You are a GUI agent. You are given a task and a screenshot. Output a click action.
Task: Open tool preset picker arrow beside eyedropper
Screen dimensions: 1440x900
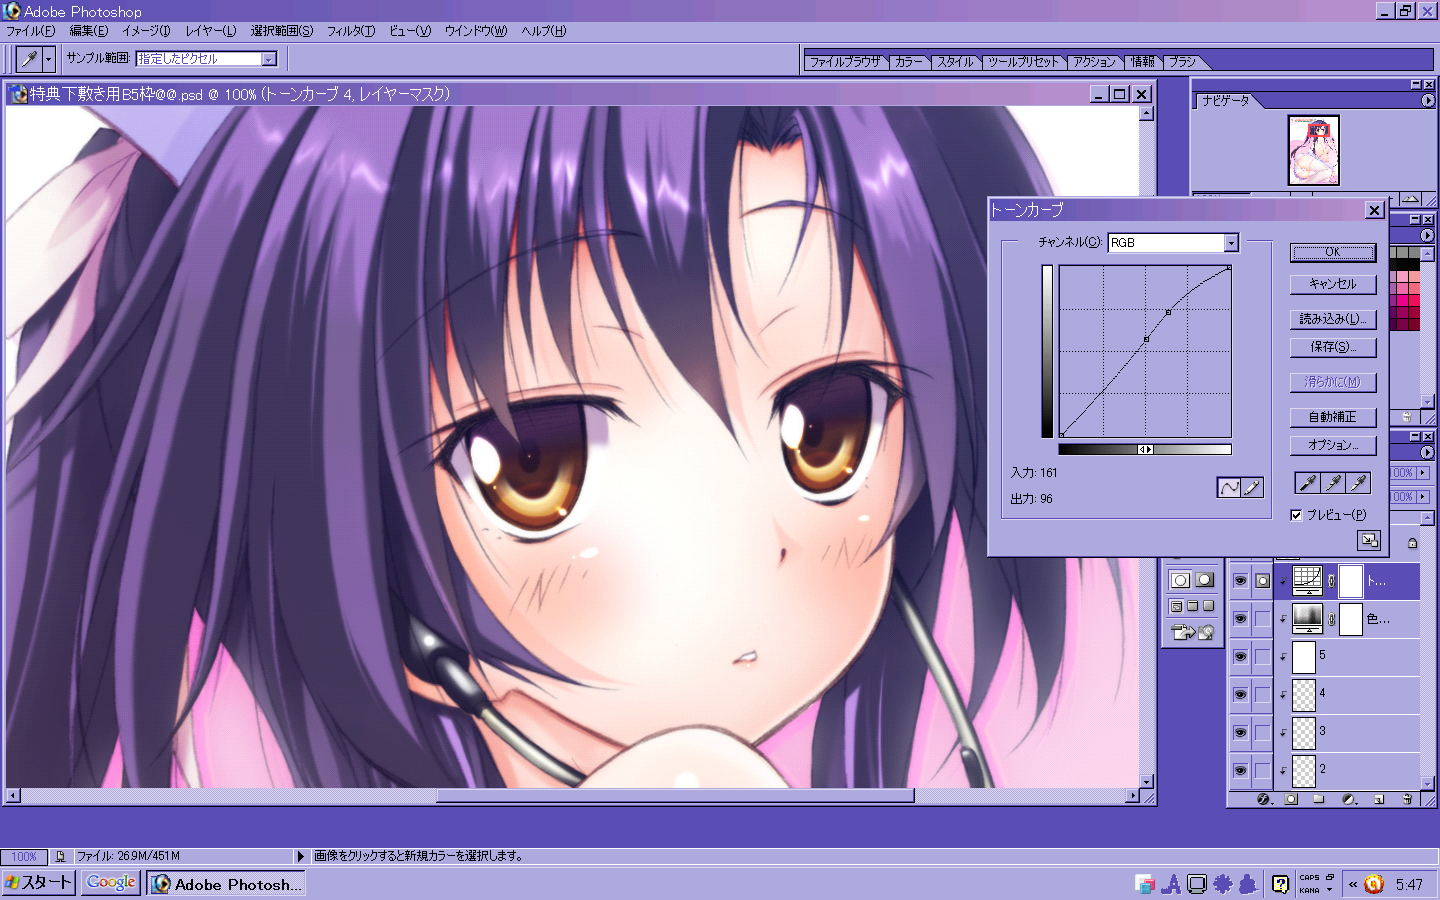(47, 59)
